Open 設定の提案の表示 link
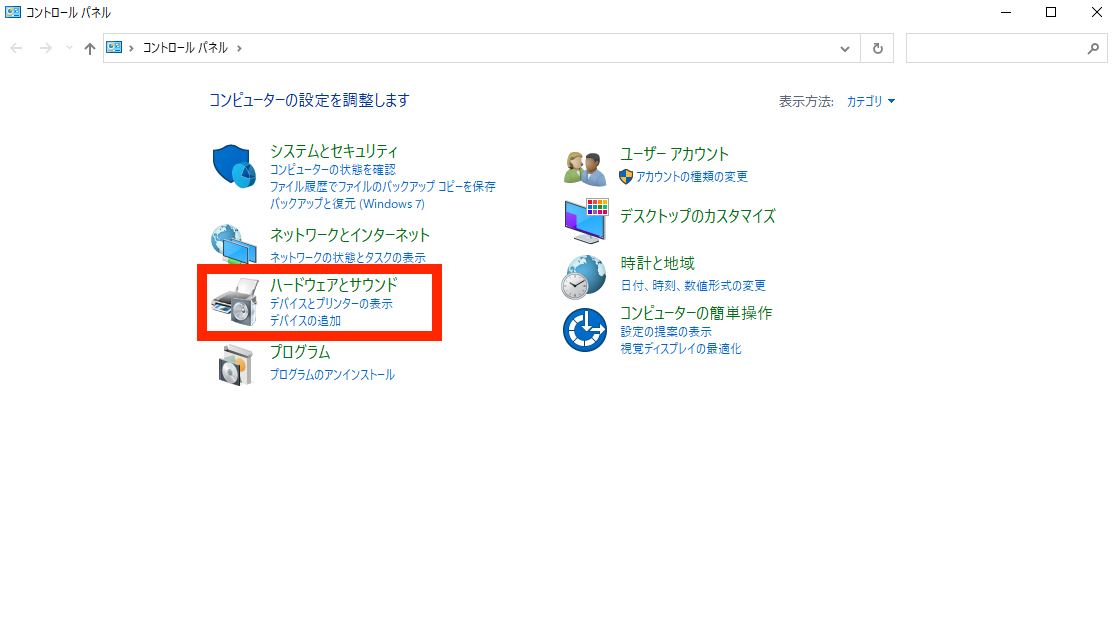1116x626 pixels. (x=666, y=331)
